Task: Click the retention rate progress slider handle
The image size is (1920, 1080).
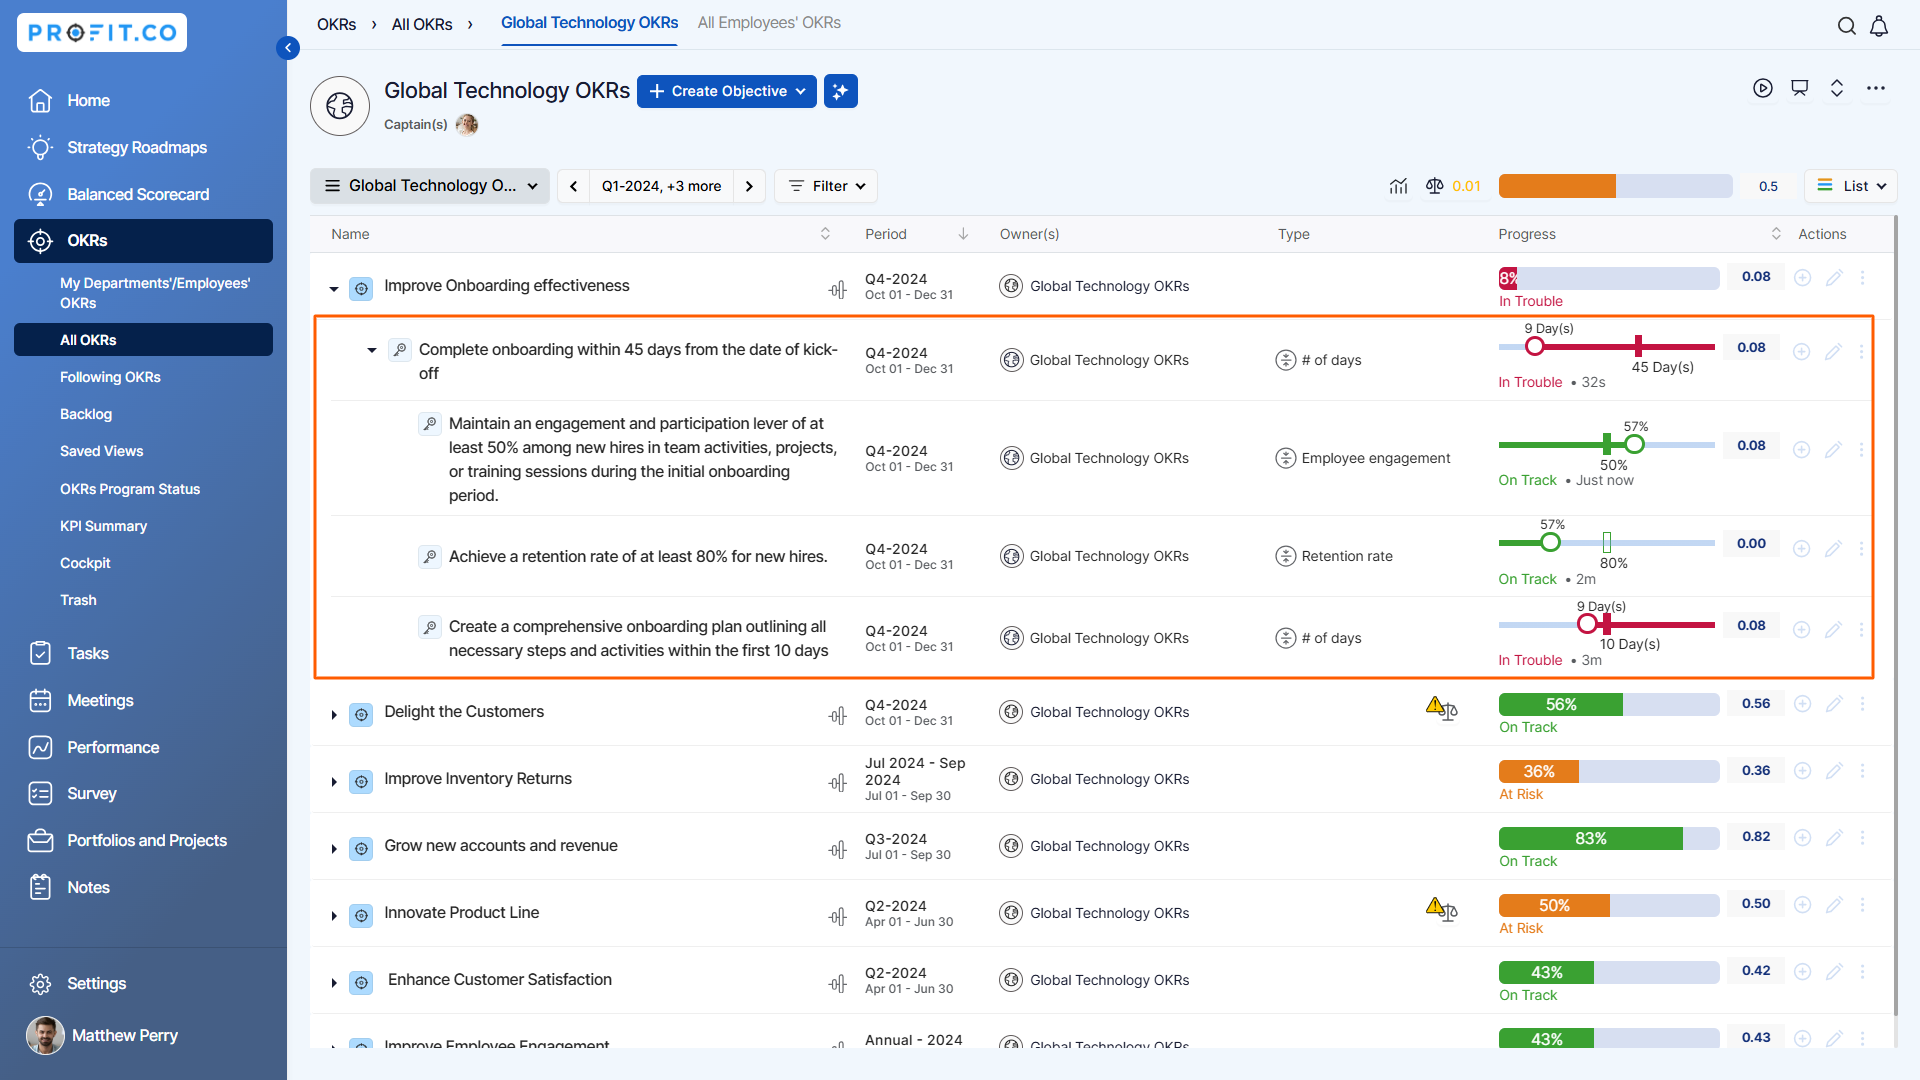Action: [x=1550, y=543]
